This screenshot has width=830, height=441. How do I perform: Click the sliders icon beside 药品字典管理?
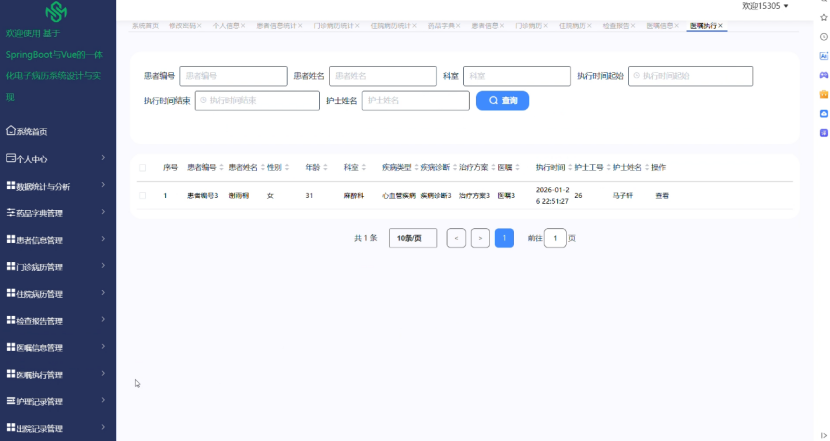click(x=11, y=212)
